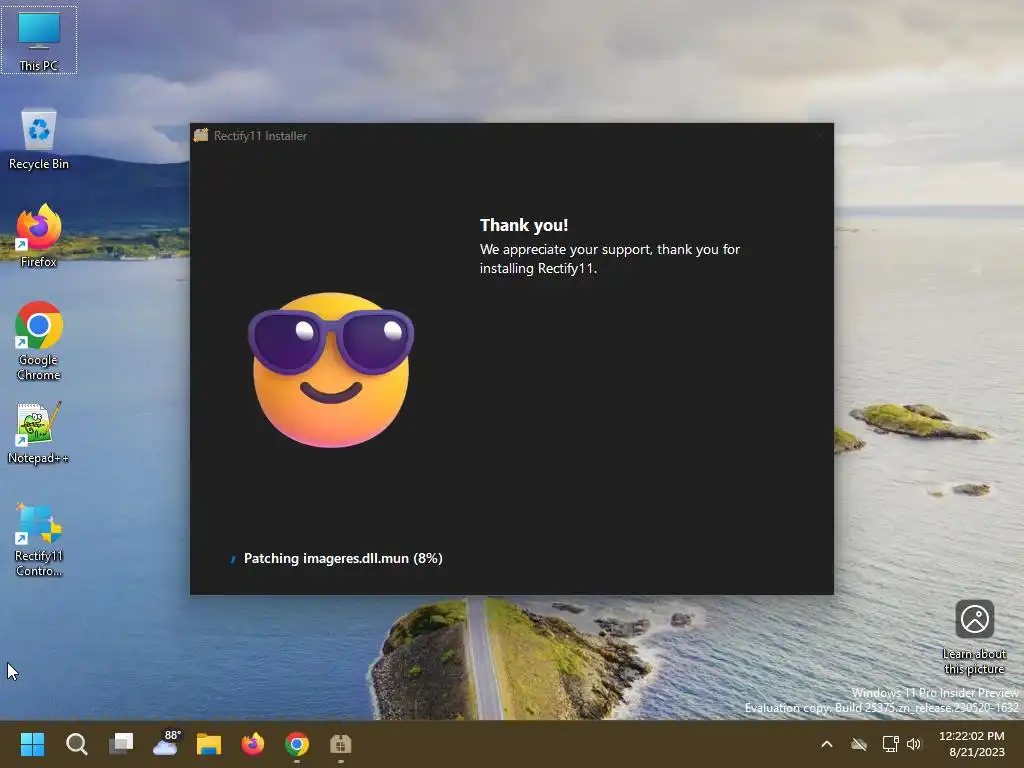Open the weather widget showing 88°
Viewport: 1024px width, 768px height.
pos(166,744)
